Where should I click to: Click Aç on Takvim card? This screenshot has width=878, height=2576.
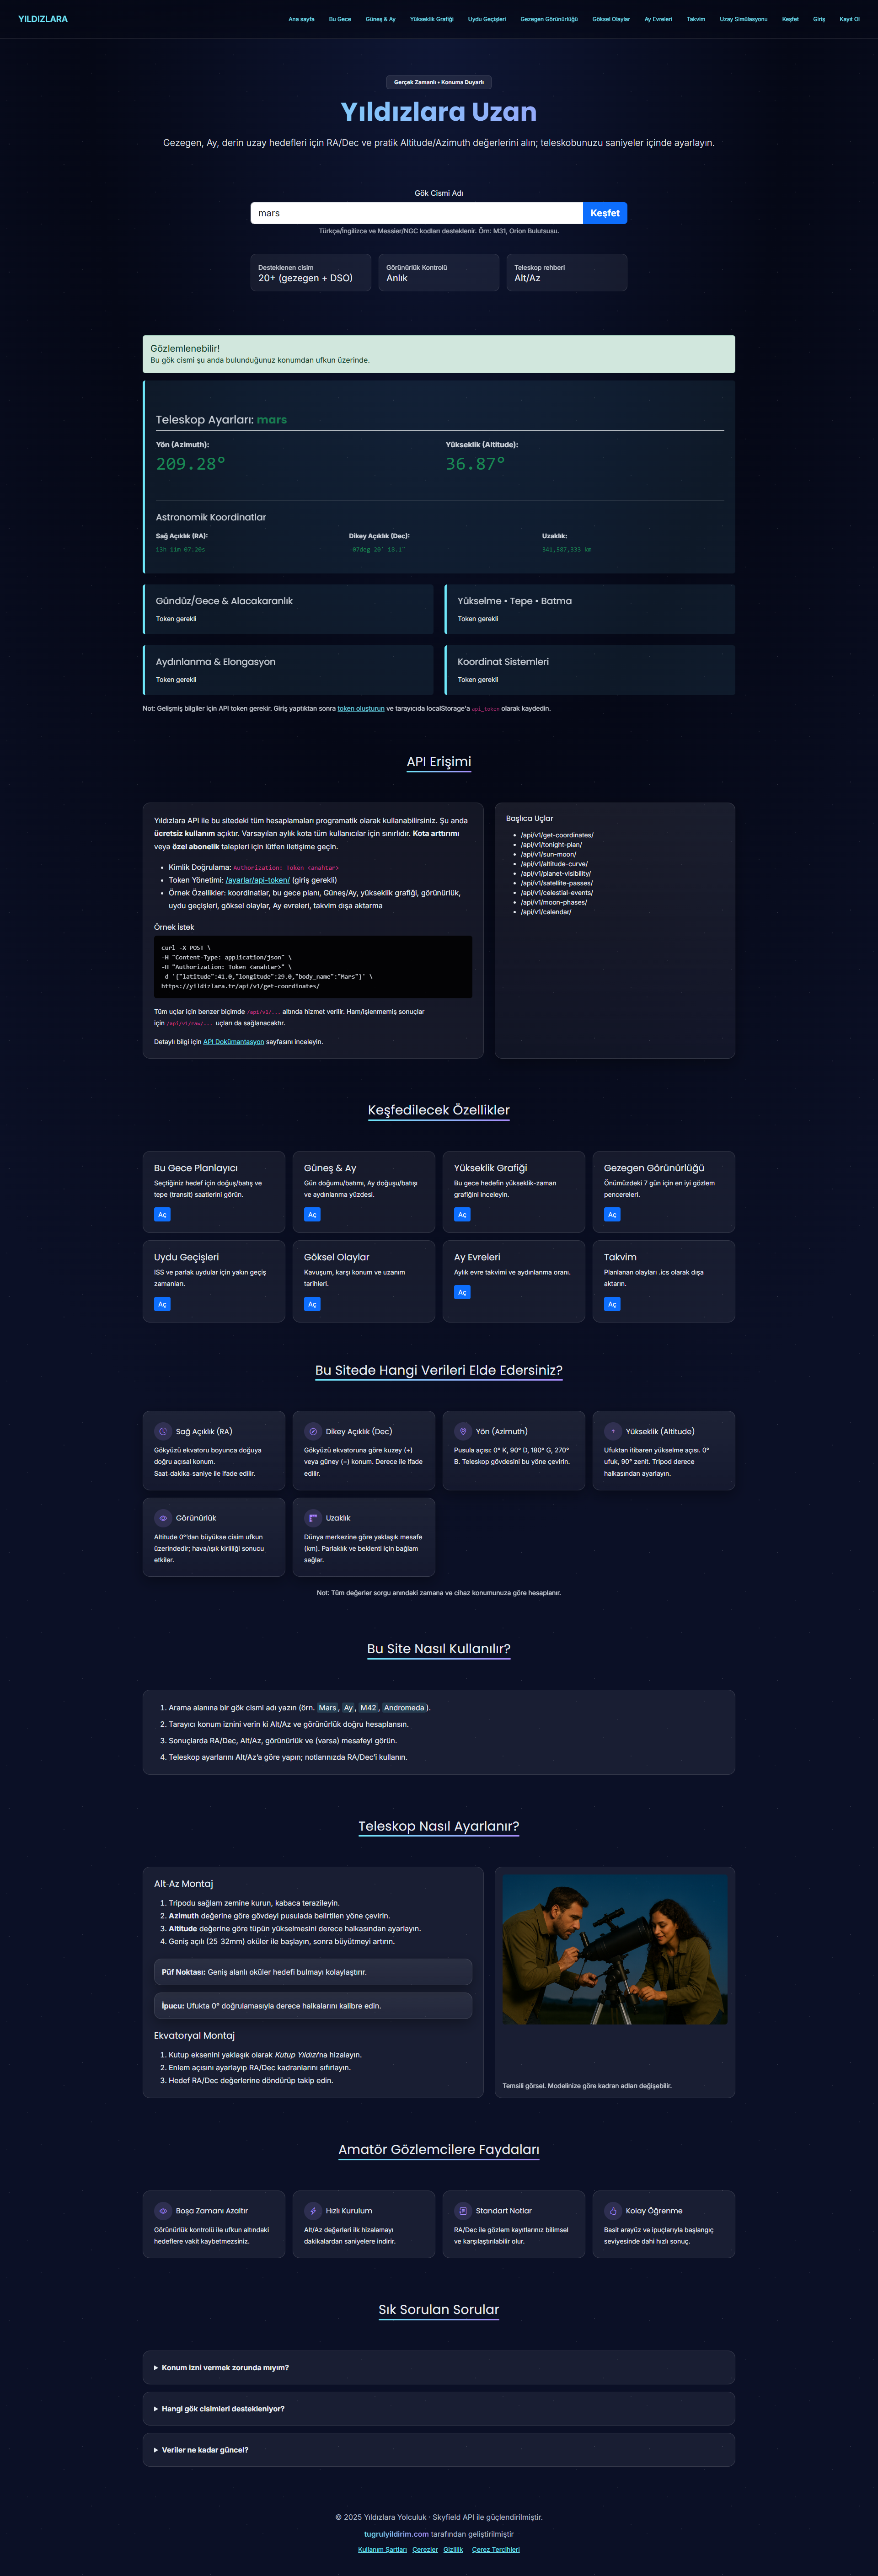(x=612, y=1304)
